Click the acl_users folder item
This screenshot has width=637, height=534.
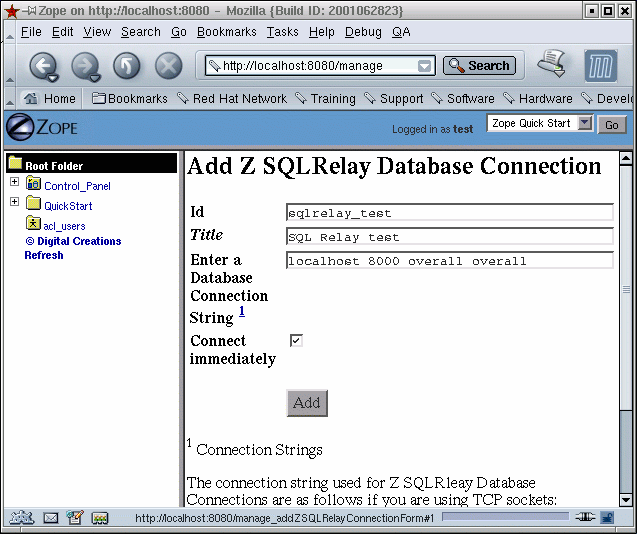pyautogui.click(x=64, y=226)
